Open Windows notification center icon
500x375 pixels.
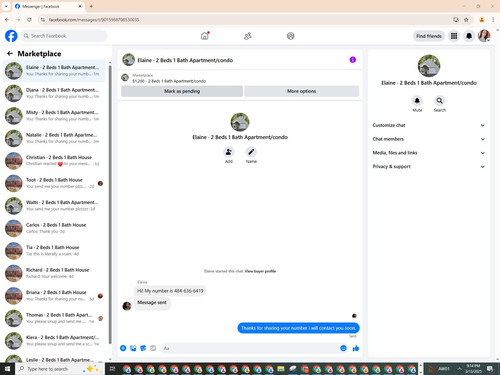coord(490,369)
